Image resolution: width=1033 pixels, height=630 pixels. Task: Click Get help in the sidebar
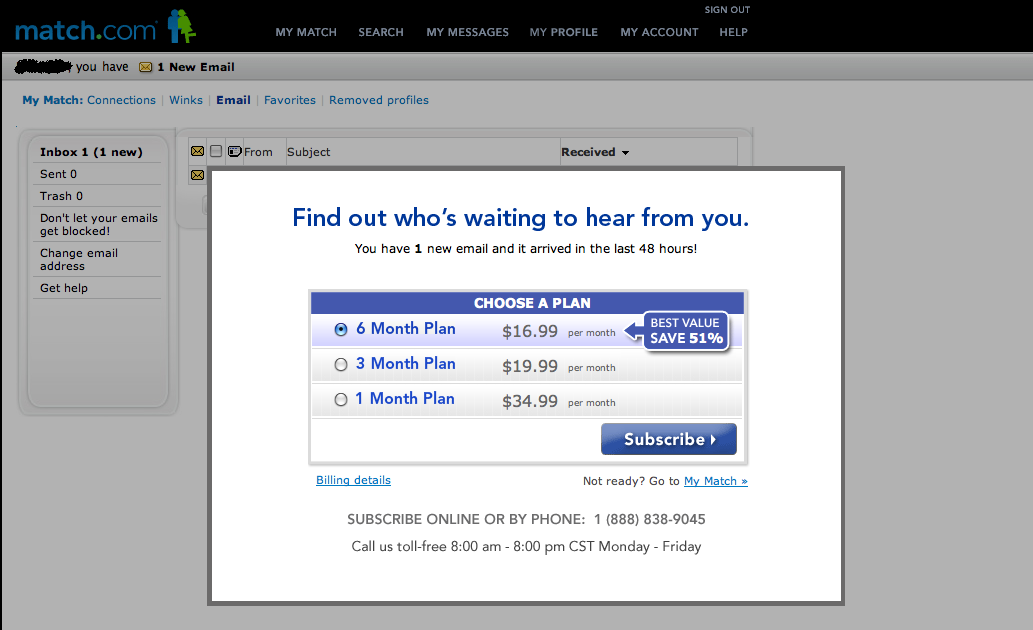pos(64,288)
